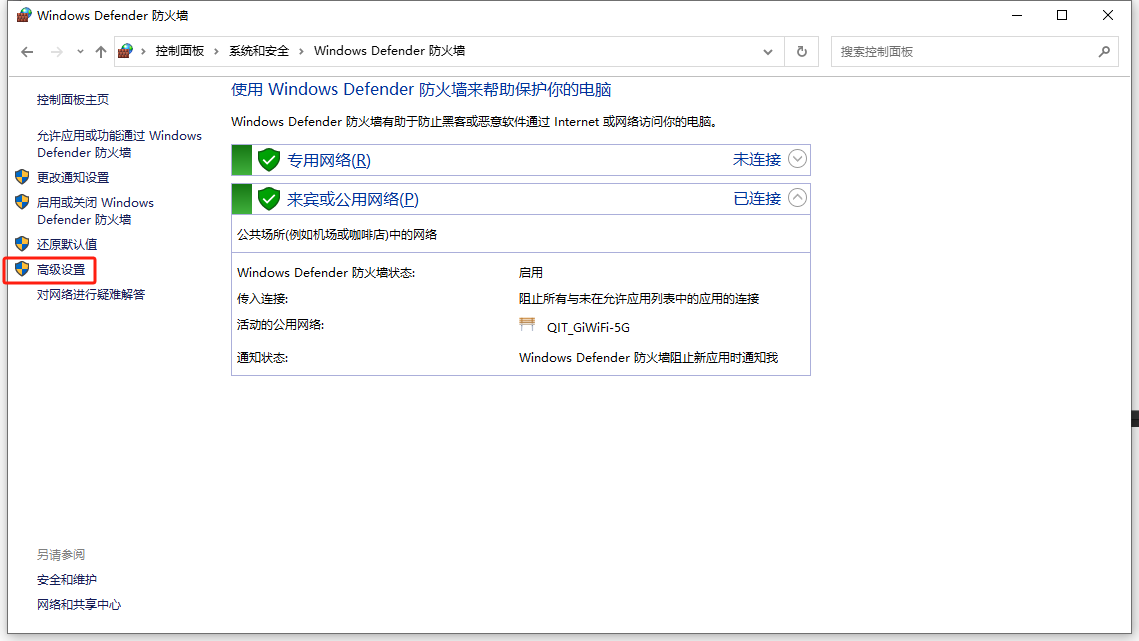Open 网络和共享中心 link
The image size is (1139, 641).
79,605
